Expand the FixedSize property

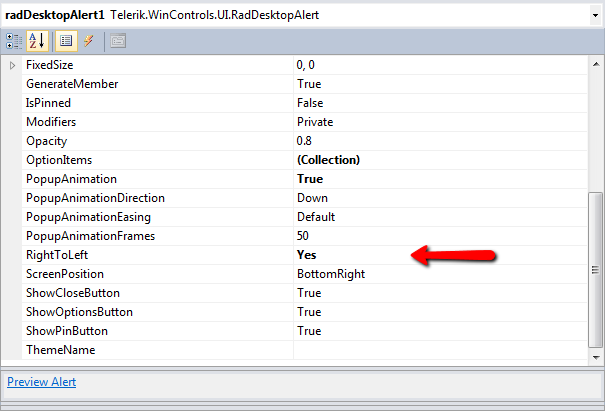[x=13, y=65]
